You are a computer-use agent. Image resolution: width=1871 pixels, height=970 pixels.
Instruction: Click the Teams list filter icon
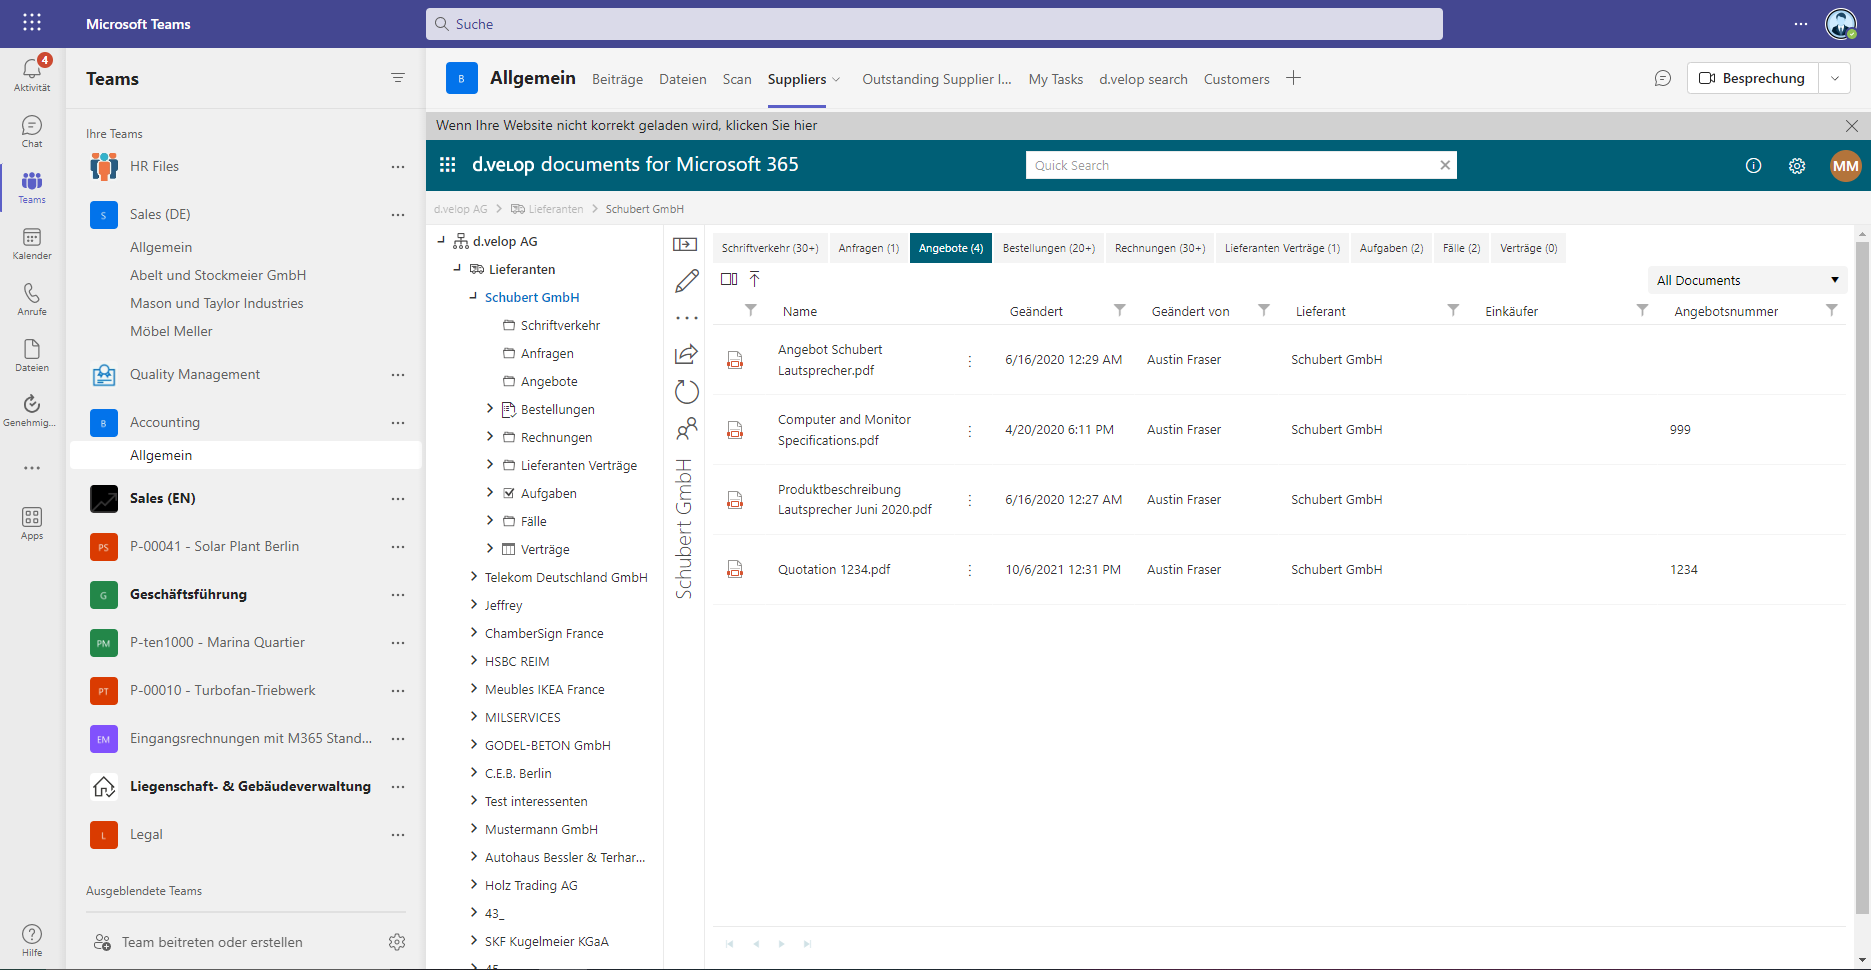[x=398, y=78]
